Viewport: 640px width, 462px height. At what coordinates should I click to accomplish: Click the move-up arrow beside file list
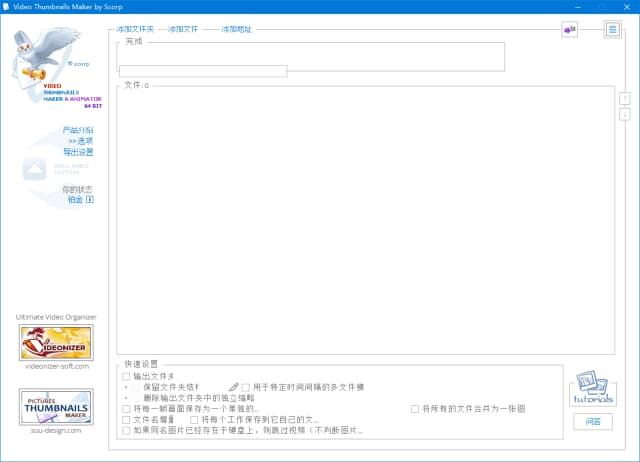click(x=624, y=98)
